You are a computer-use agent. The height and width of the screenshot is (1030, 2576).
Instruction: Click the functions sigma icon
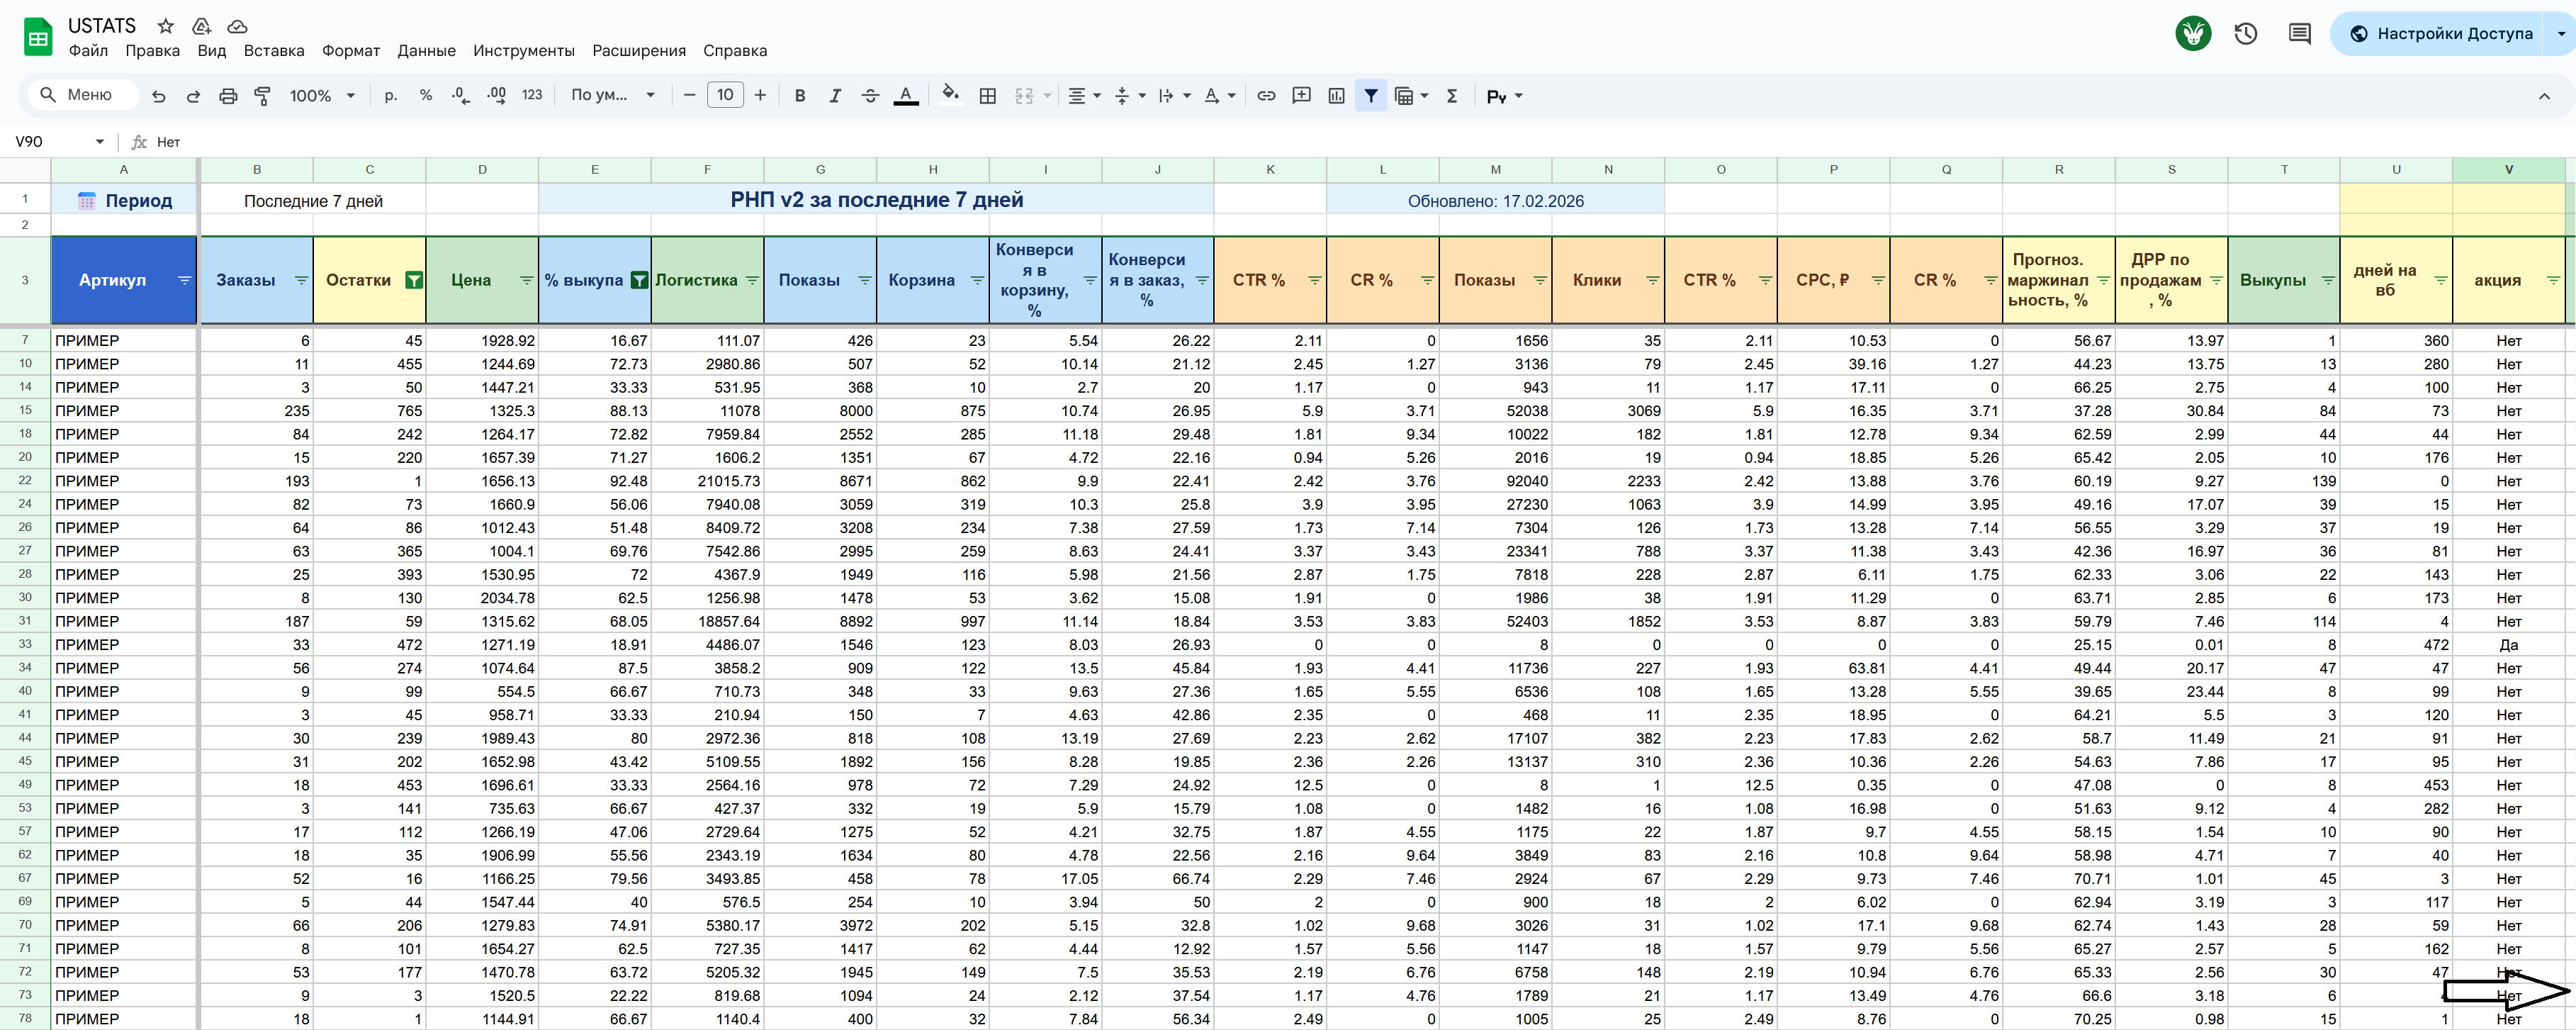click(1452, 96)
